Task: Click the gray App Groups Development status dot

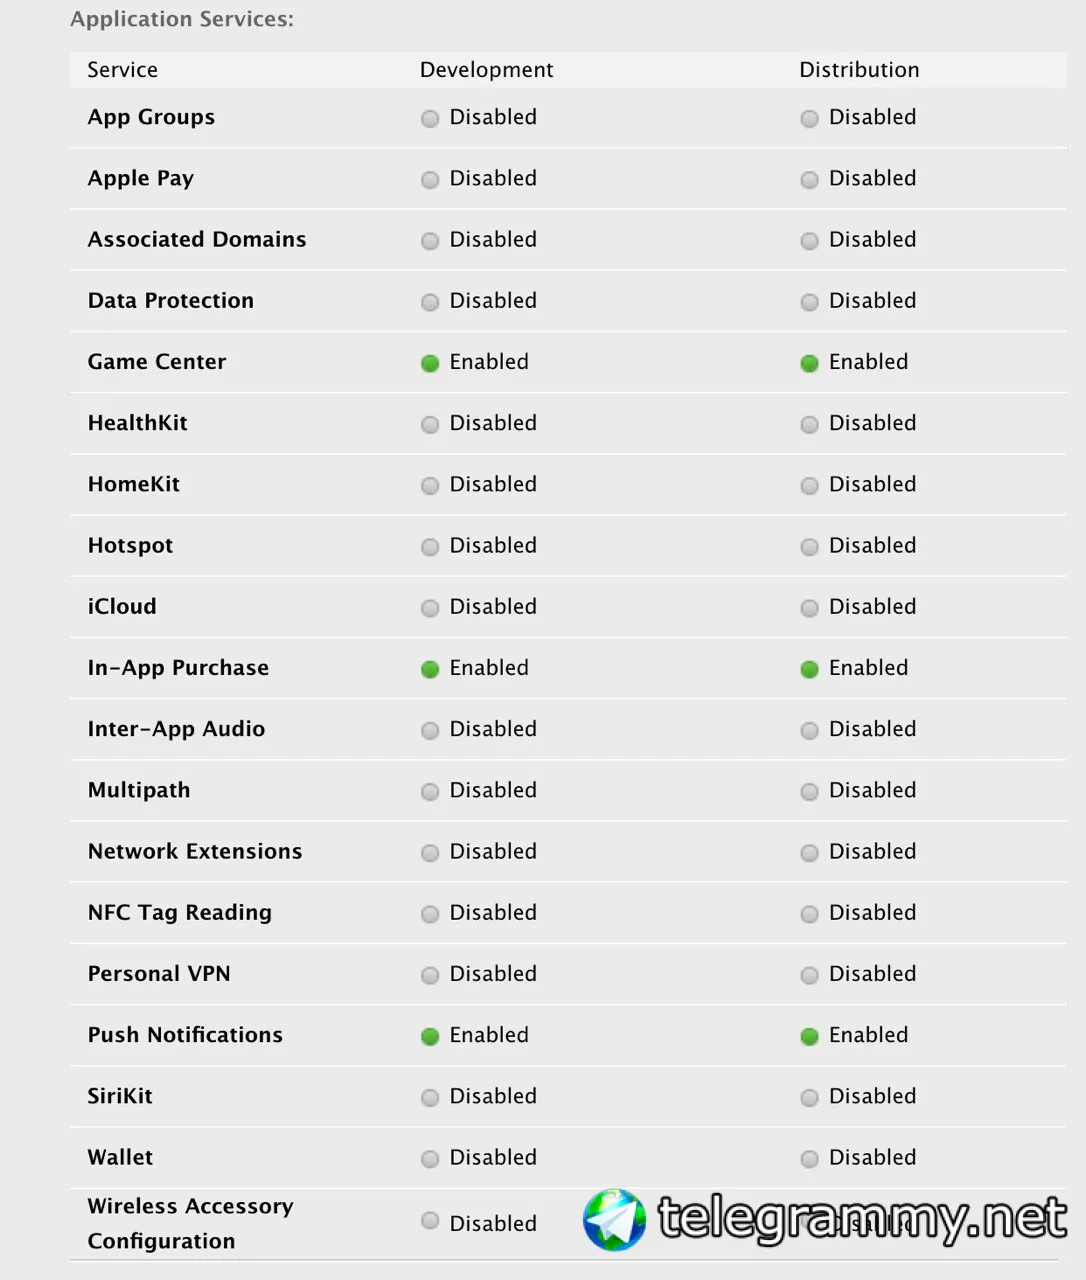Action: 430,118
